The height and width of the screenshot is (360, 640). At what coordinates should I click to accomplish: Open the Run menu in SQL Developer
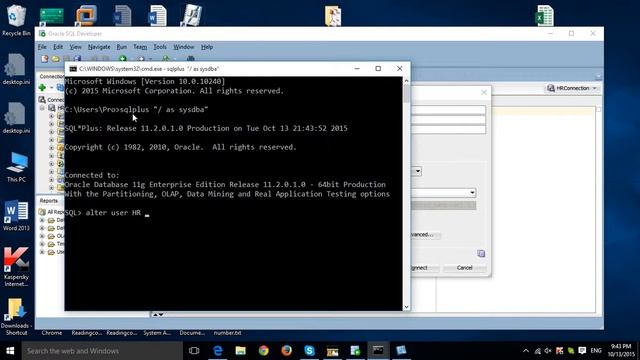(x=122, y=47)
